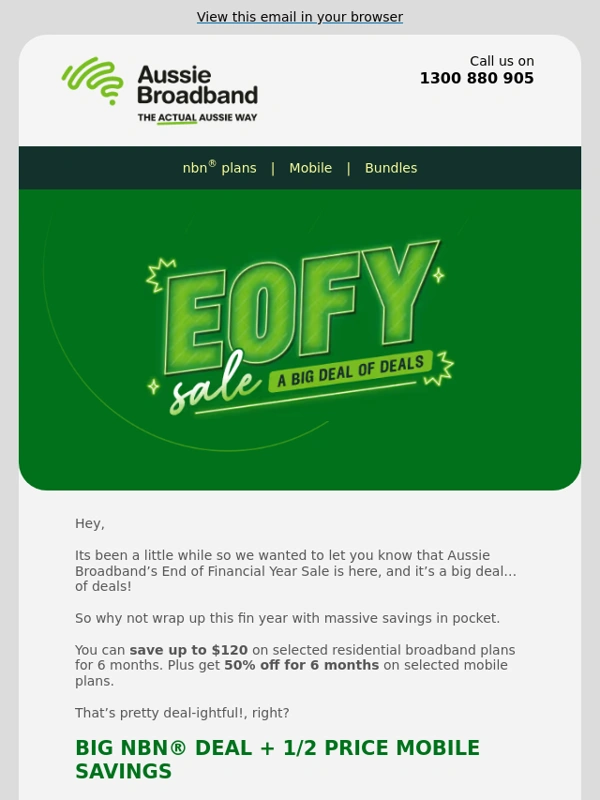Click the sparkle star next to the letter Y

tap(437, 273)
